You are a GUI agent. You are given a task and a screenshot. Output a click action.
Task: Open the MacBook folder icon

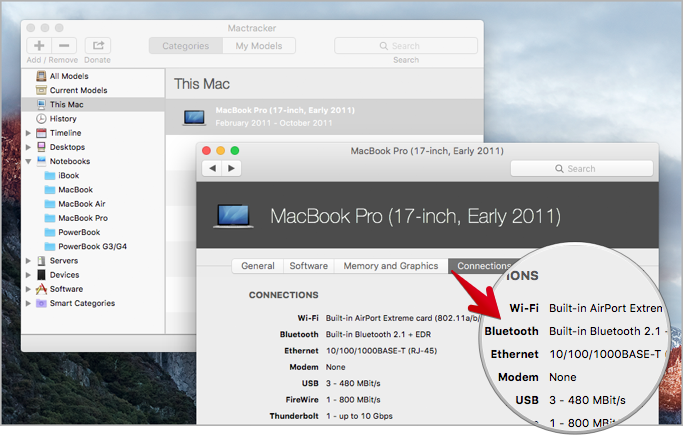pyautogui.click(x=50, y=190)
